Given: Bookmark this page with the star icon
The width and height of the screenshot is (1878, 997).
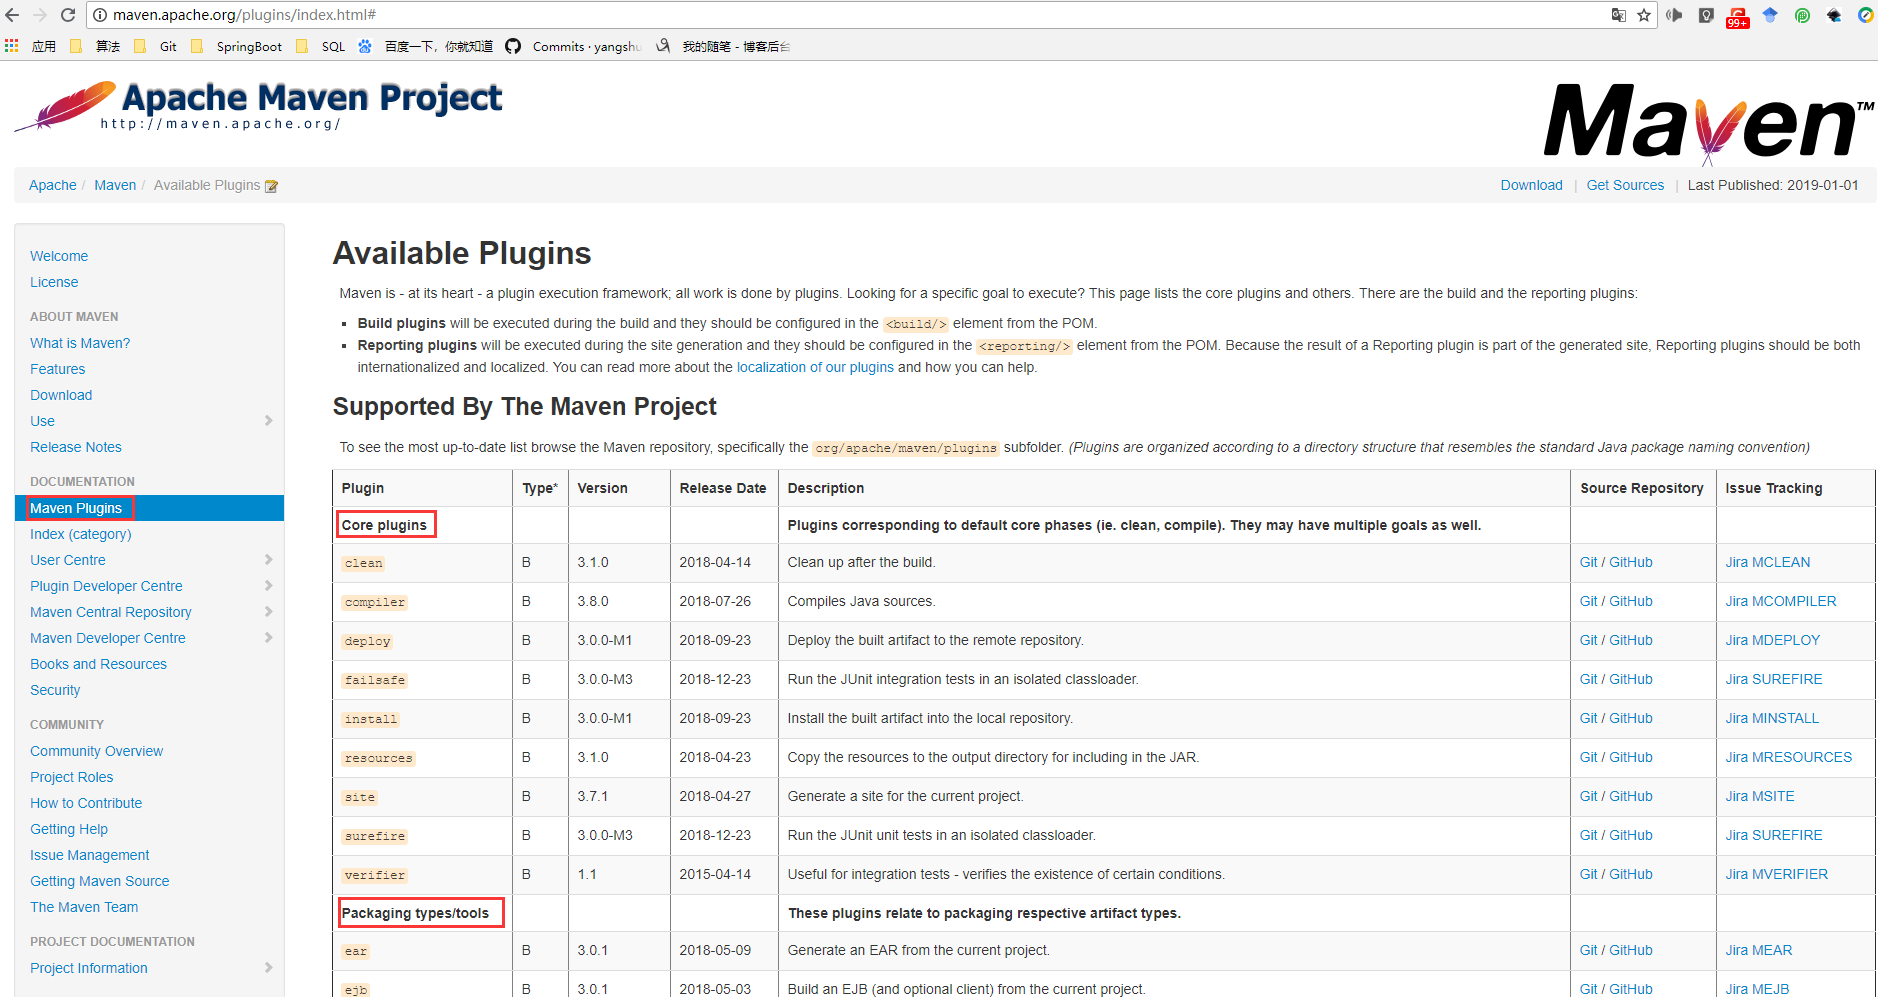Looking at the screenshot, I should click(1644, 15).
